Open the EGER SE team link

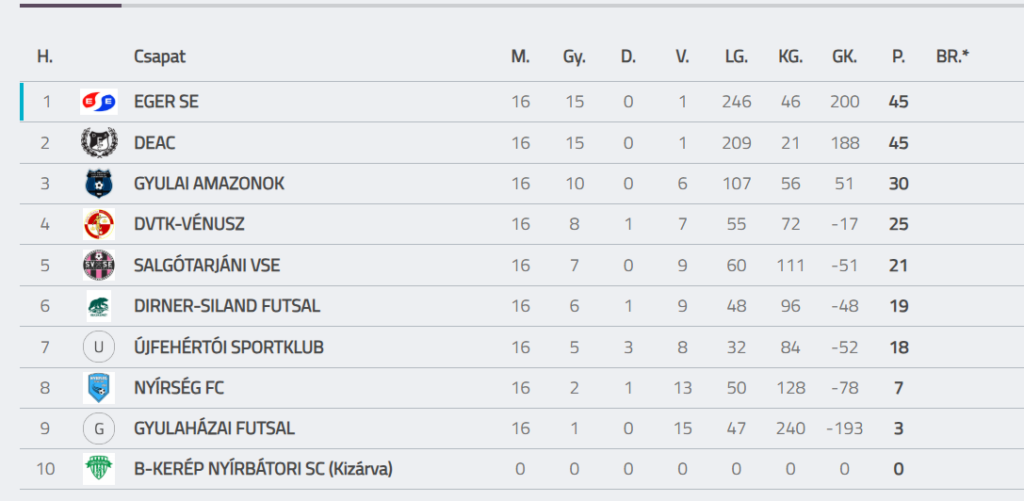(167, 102)
